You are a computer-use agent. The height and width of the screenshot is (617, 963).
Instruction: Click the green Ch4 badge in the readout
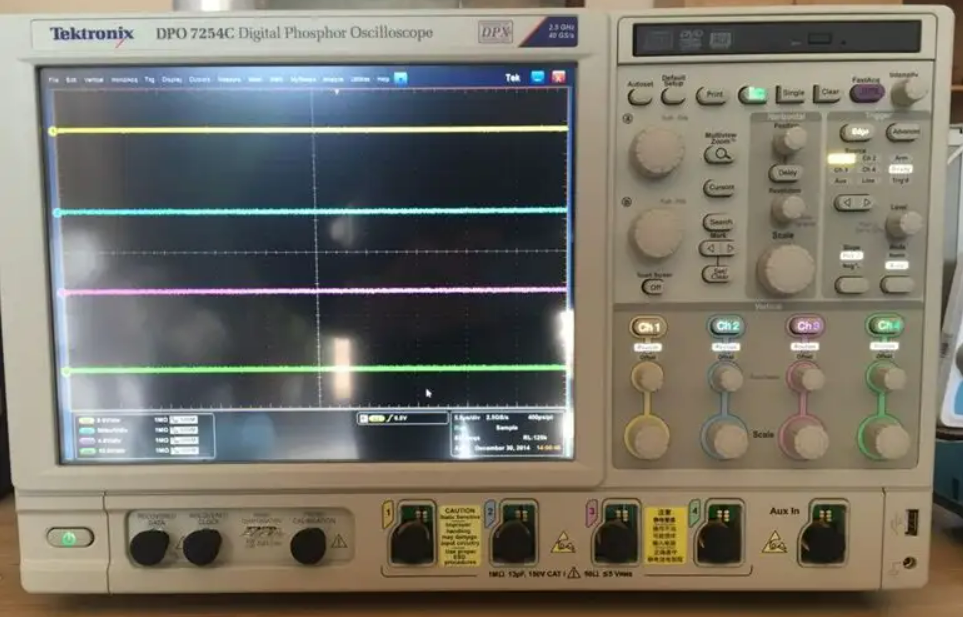87,451
